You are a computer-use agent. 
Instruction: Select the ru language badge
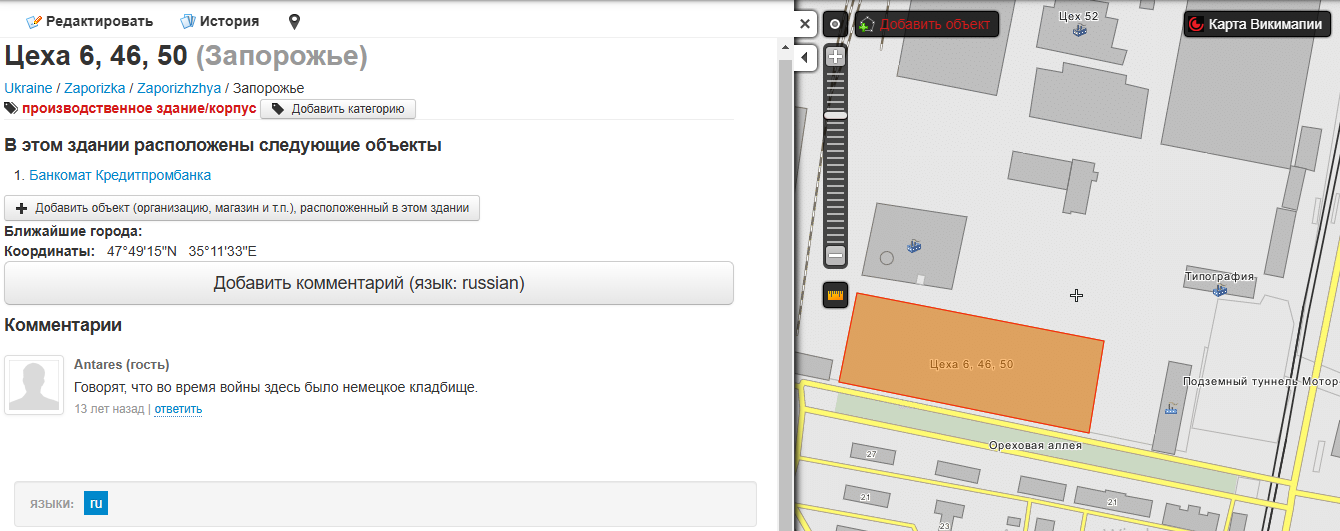click(x=96, y=503)
